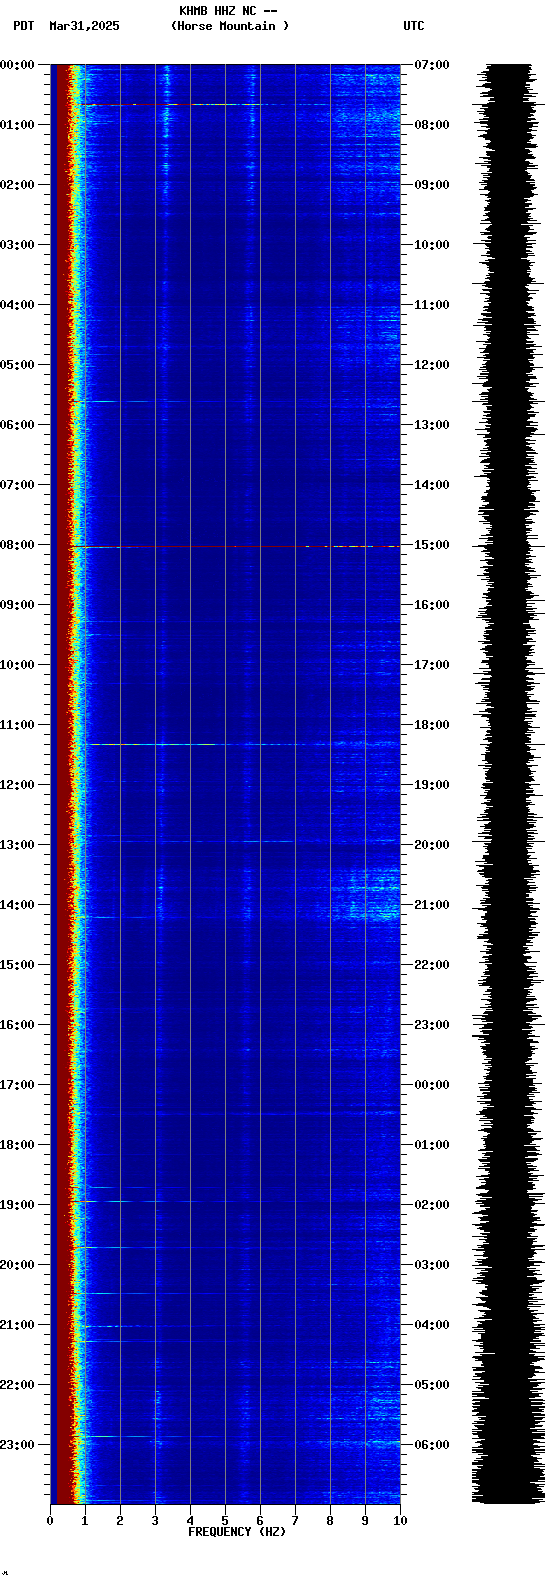Click the 14:00 label on PDT axis

click(17, 905)
